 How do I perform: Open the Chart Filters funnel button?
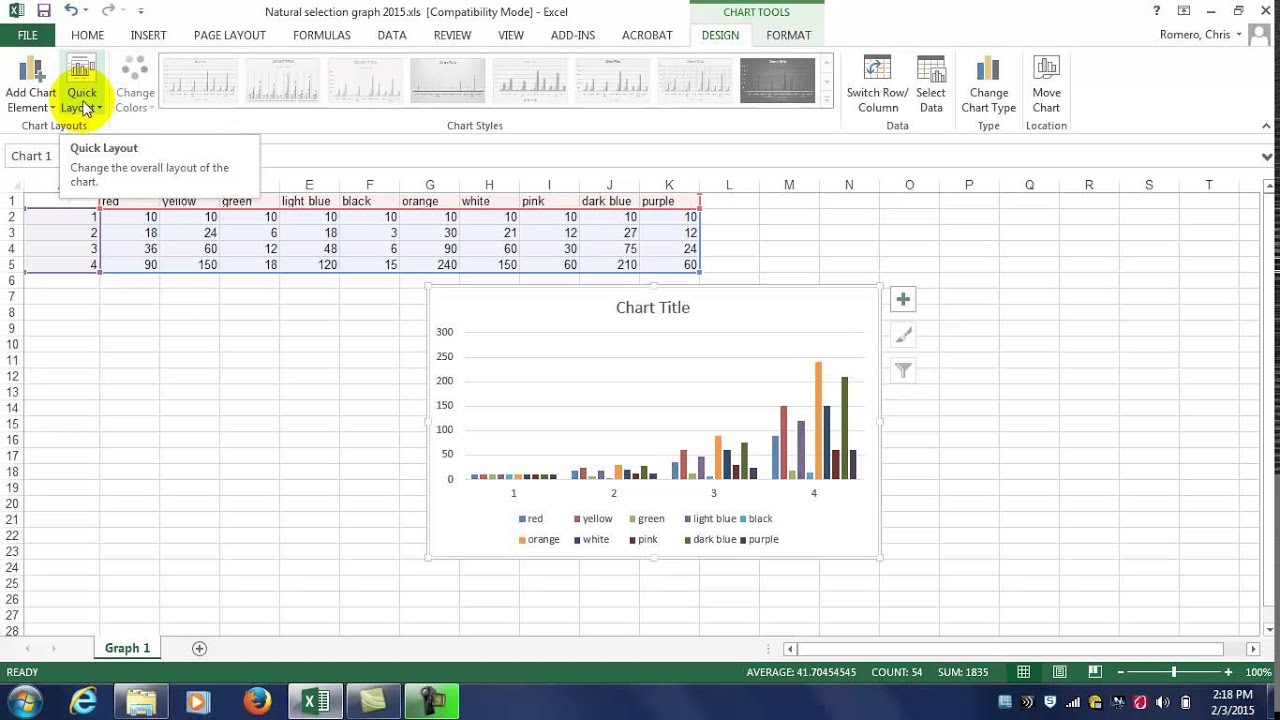903,371
